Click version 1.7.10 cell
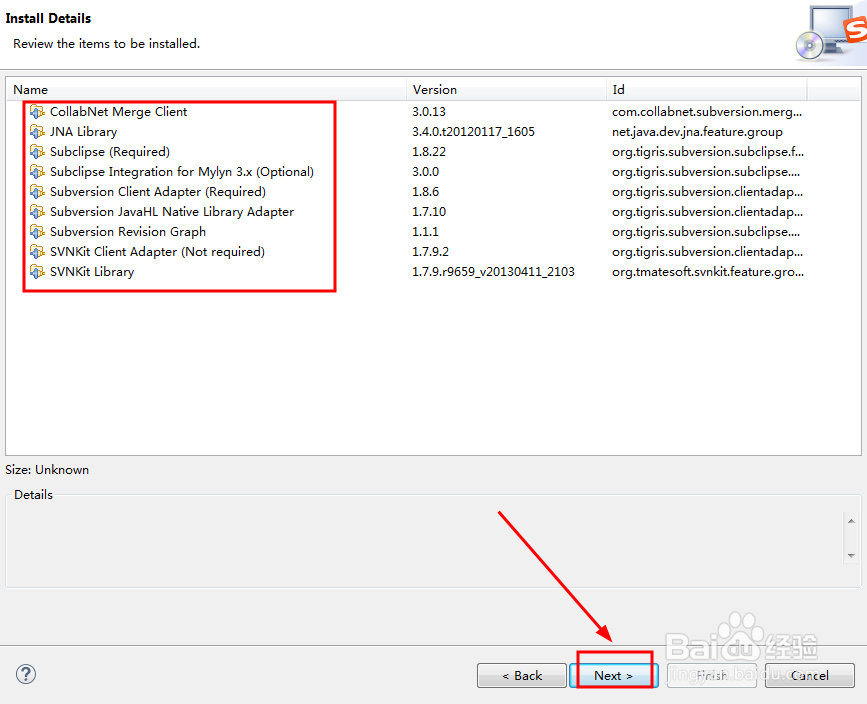Screen dimensions: 867x704 (x=429, y=212)
